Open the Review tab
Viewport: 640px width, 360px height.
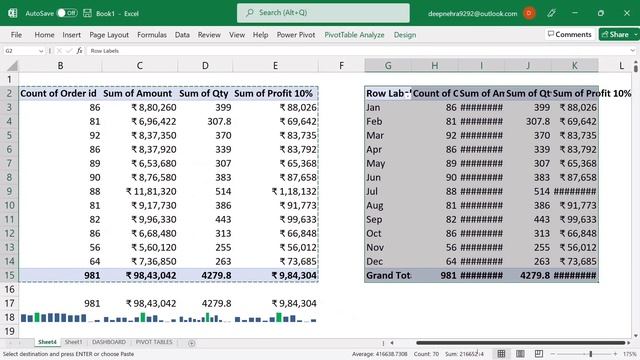(209, 35)
